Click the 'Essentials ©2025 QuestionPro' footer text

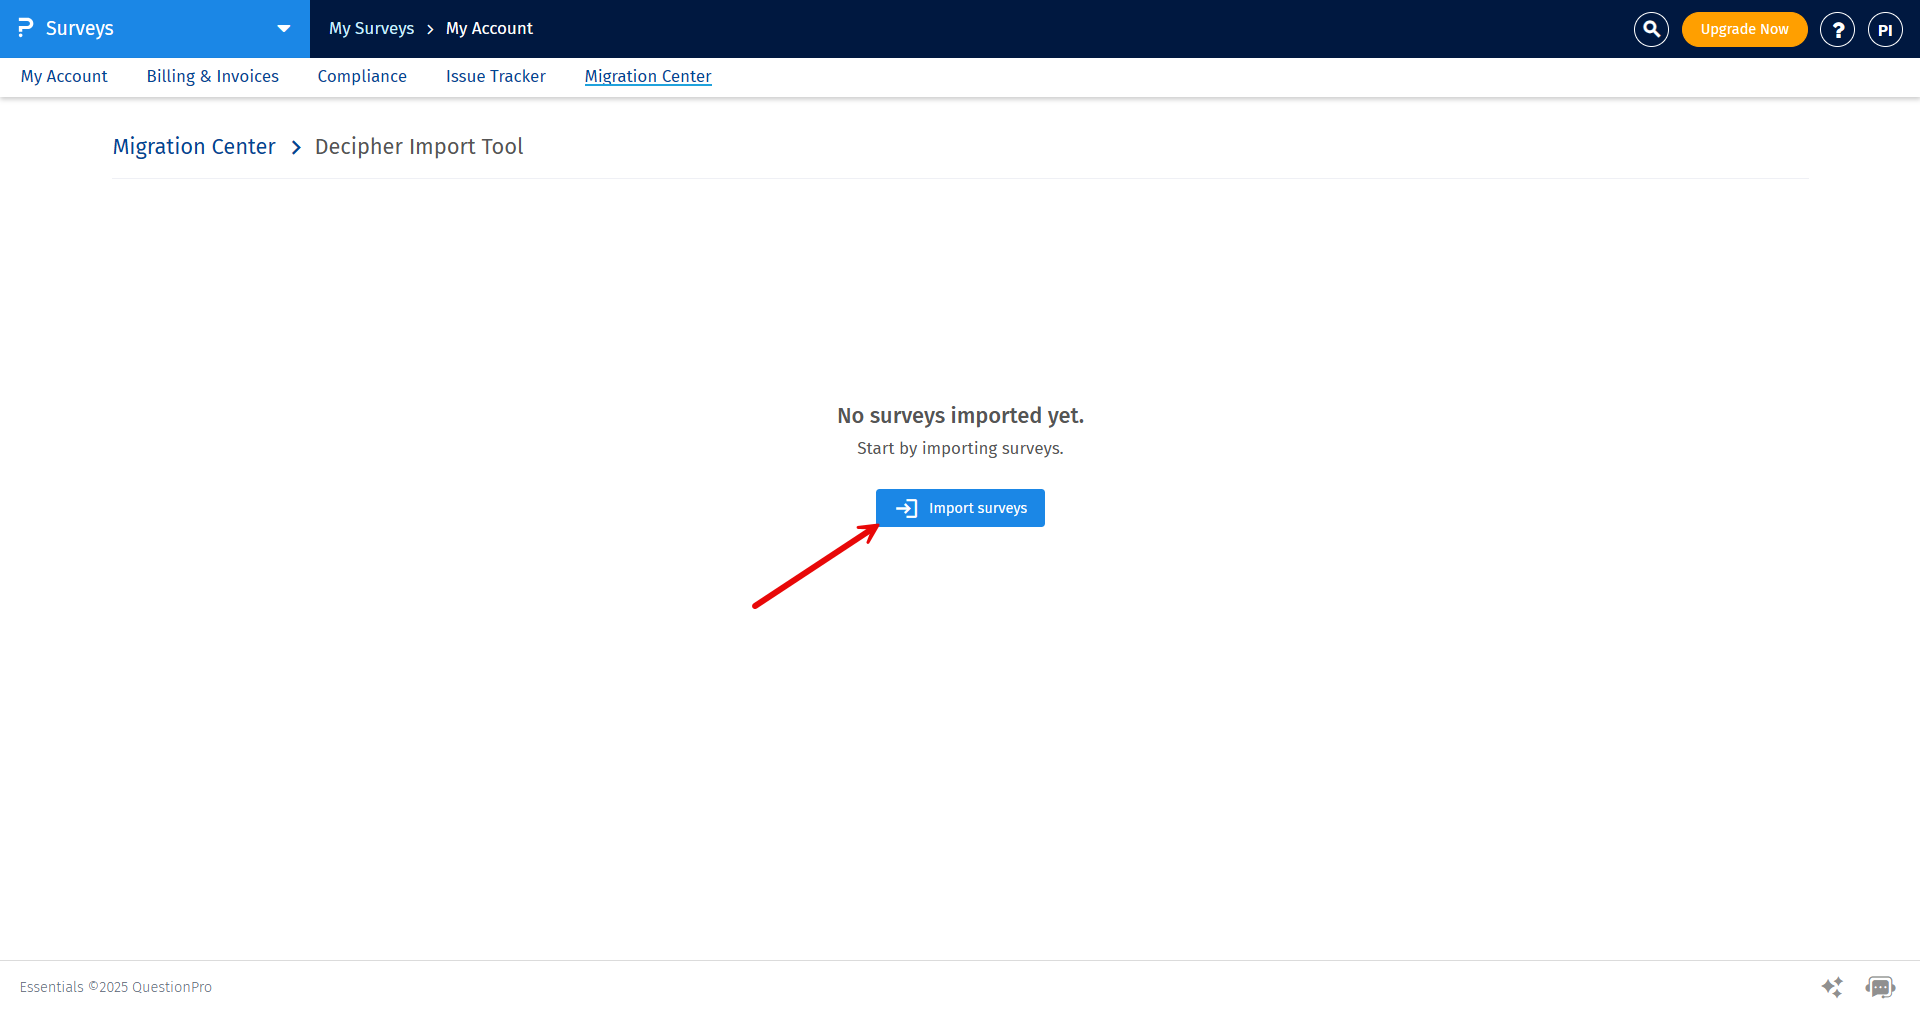116,987
